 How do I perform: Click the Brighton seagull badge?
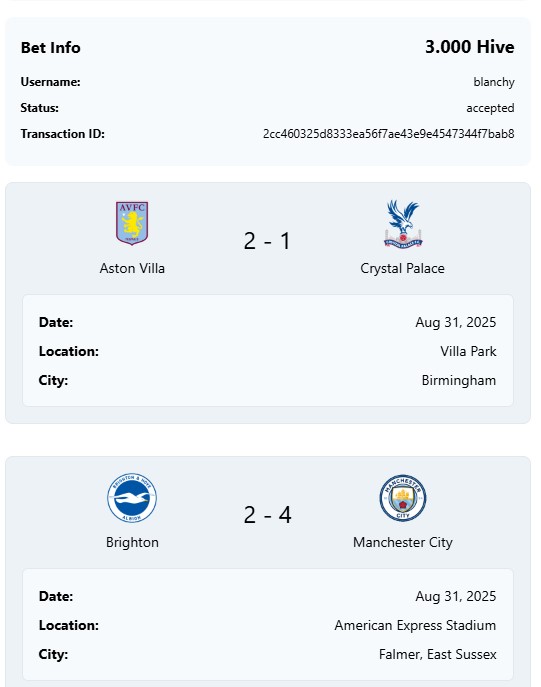[x=132, y=497]
